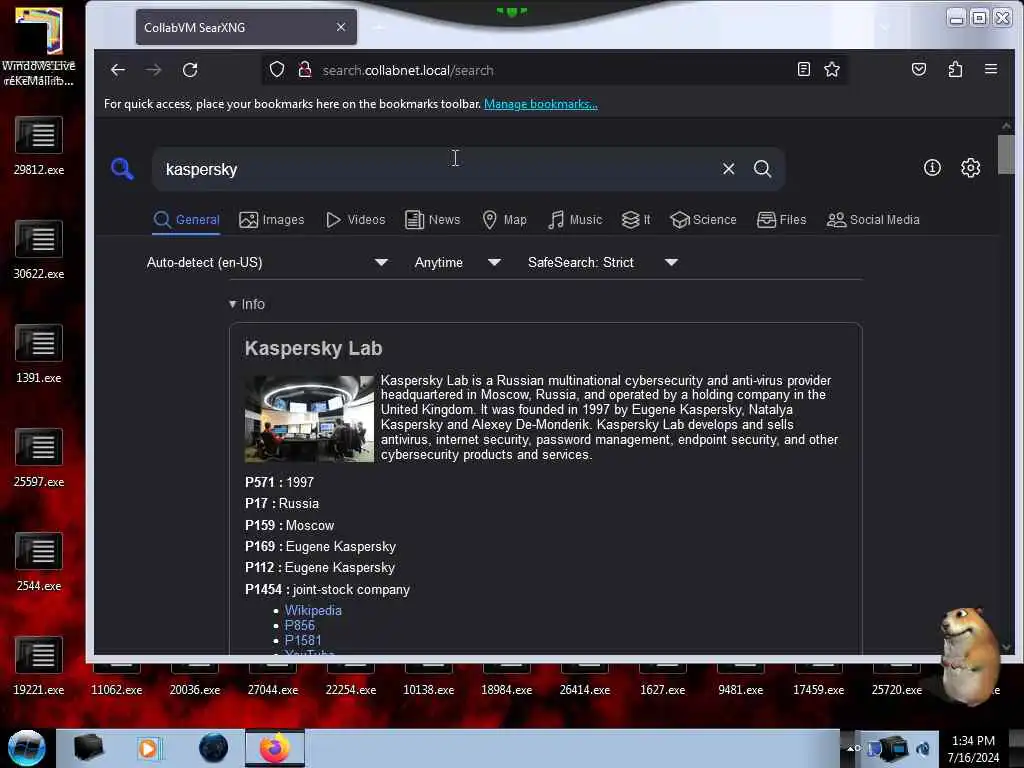
Task: Open the SearXNG about info icon
Action: tap(932, 168)
